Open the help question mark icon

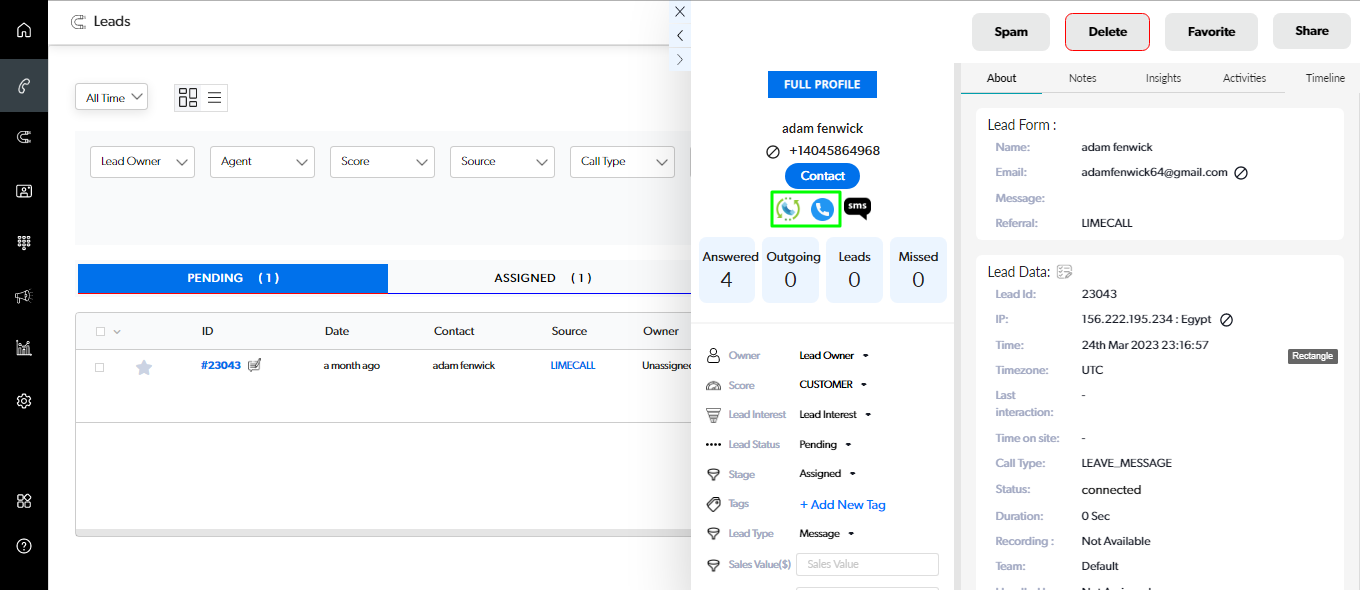24,546
